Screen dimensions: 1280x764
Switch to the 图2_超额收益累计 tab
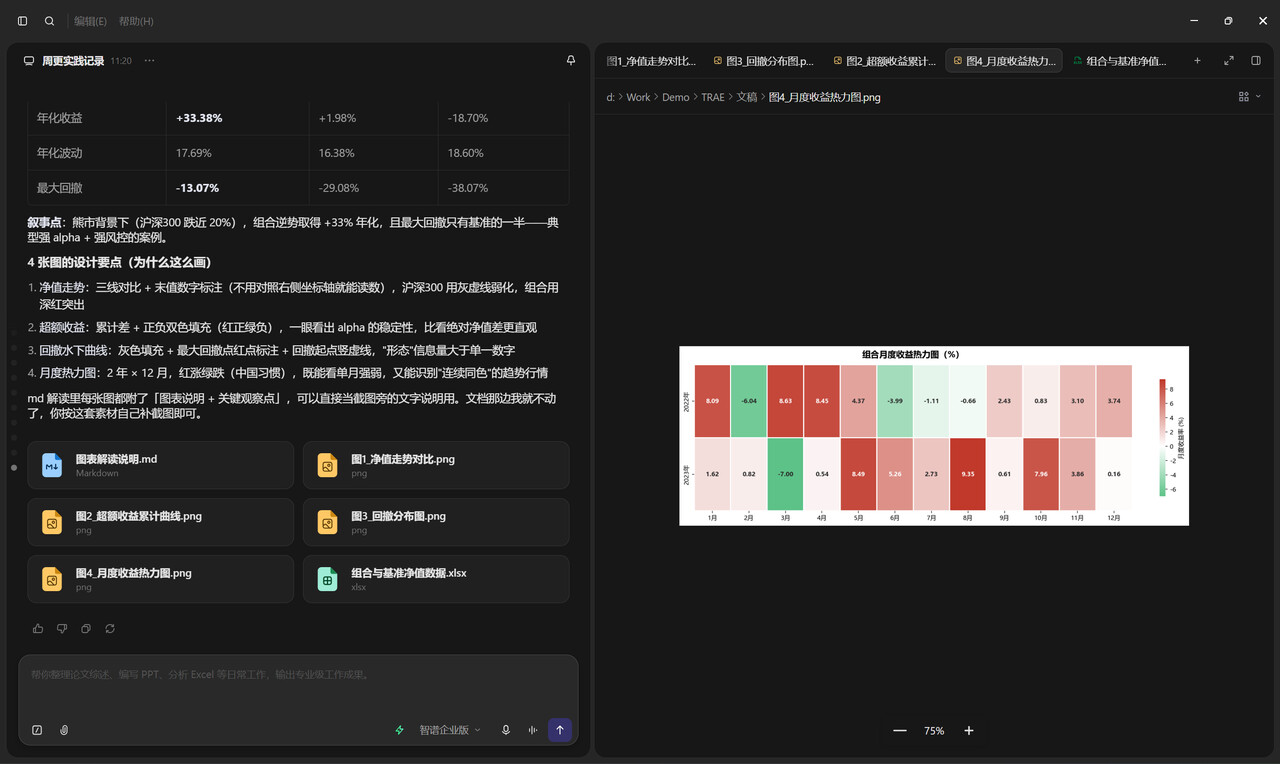pos(884,61)
